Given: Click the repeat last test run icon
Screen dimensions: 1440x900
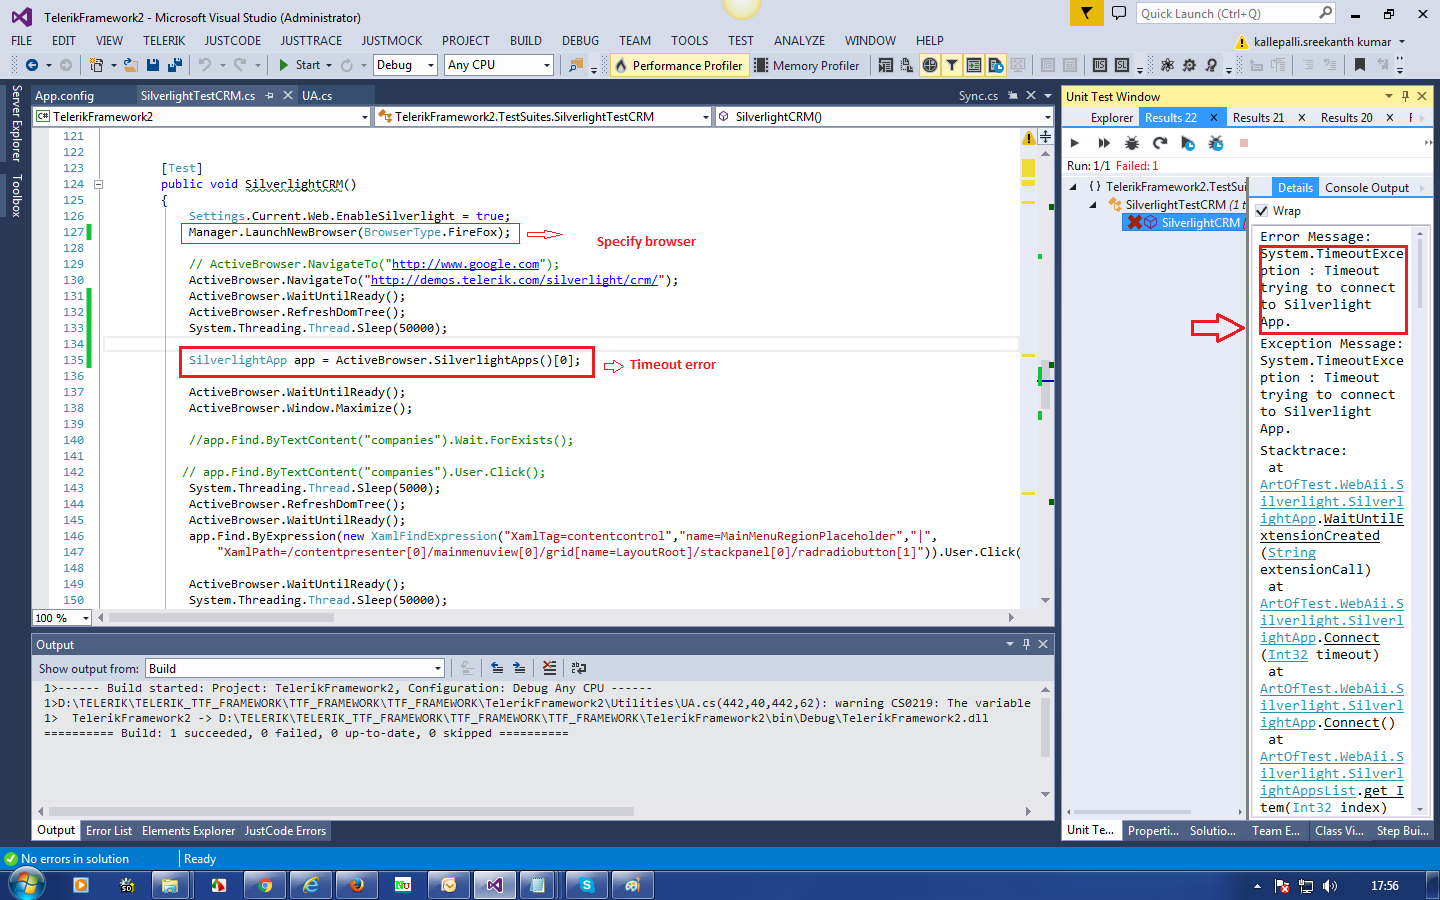Looking at the screenshot, I should (x=1160, y=143).
